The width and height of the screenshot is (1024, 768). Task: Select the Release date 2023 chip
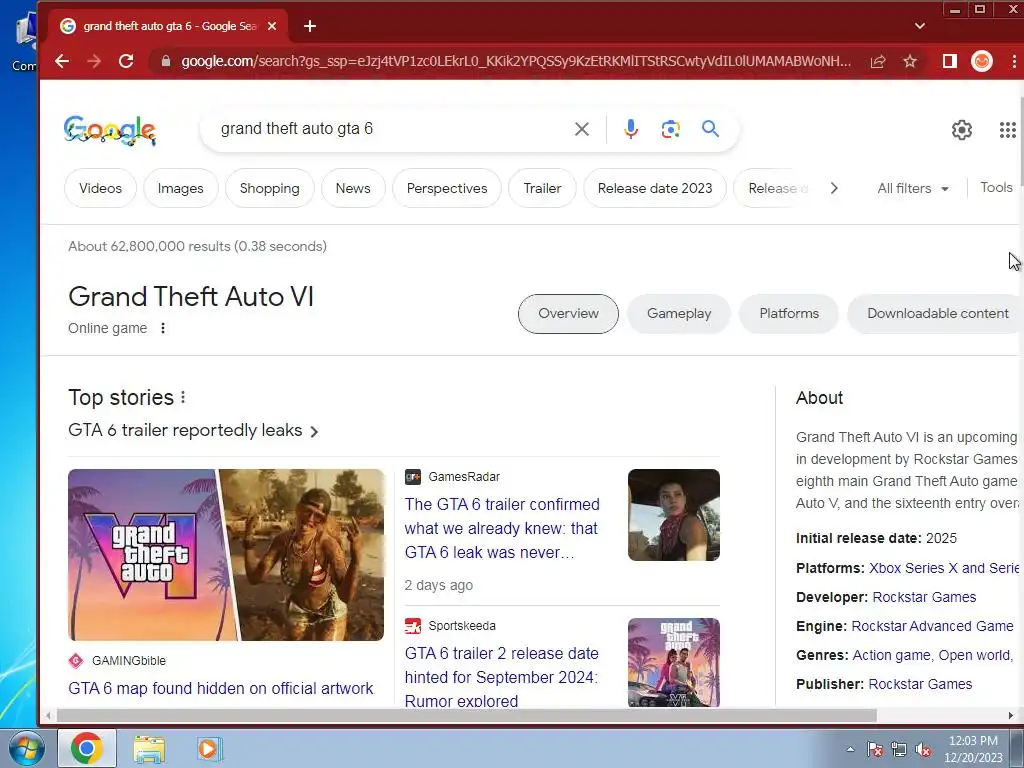[x=655, y=188]
